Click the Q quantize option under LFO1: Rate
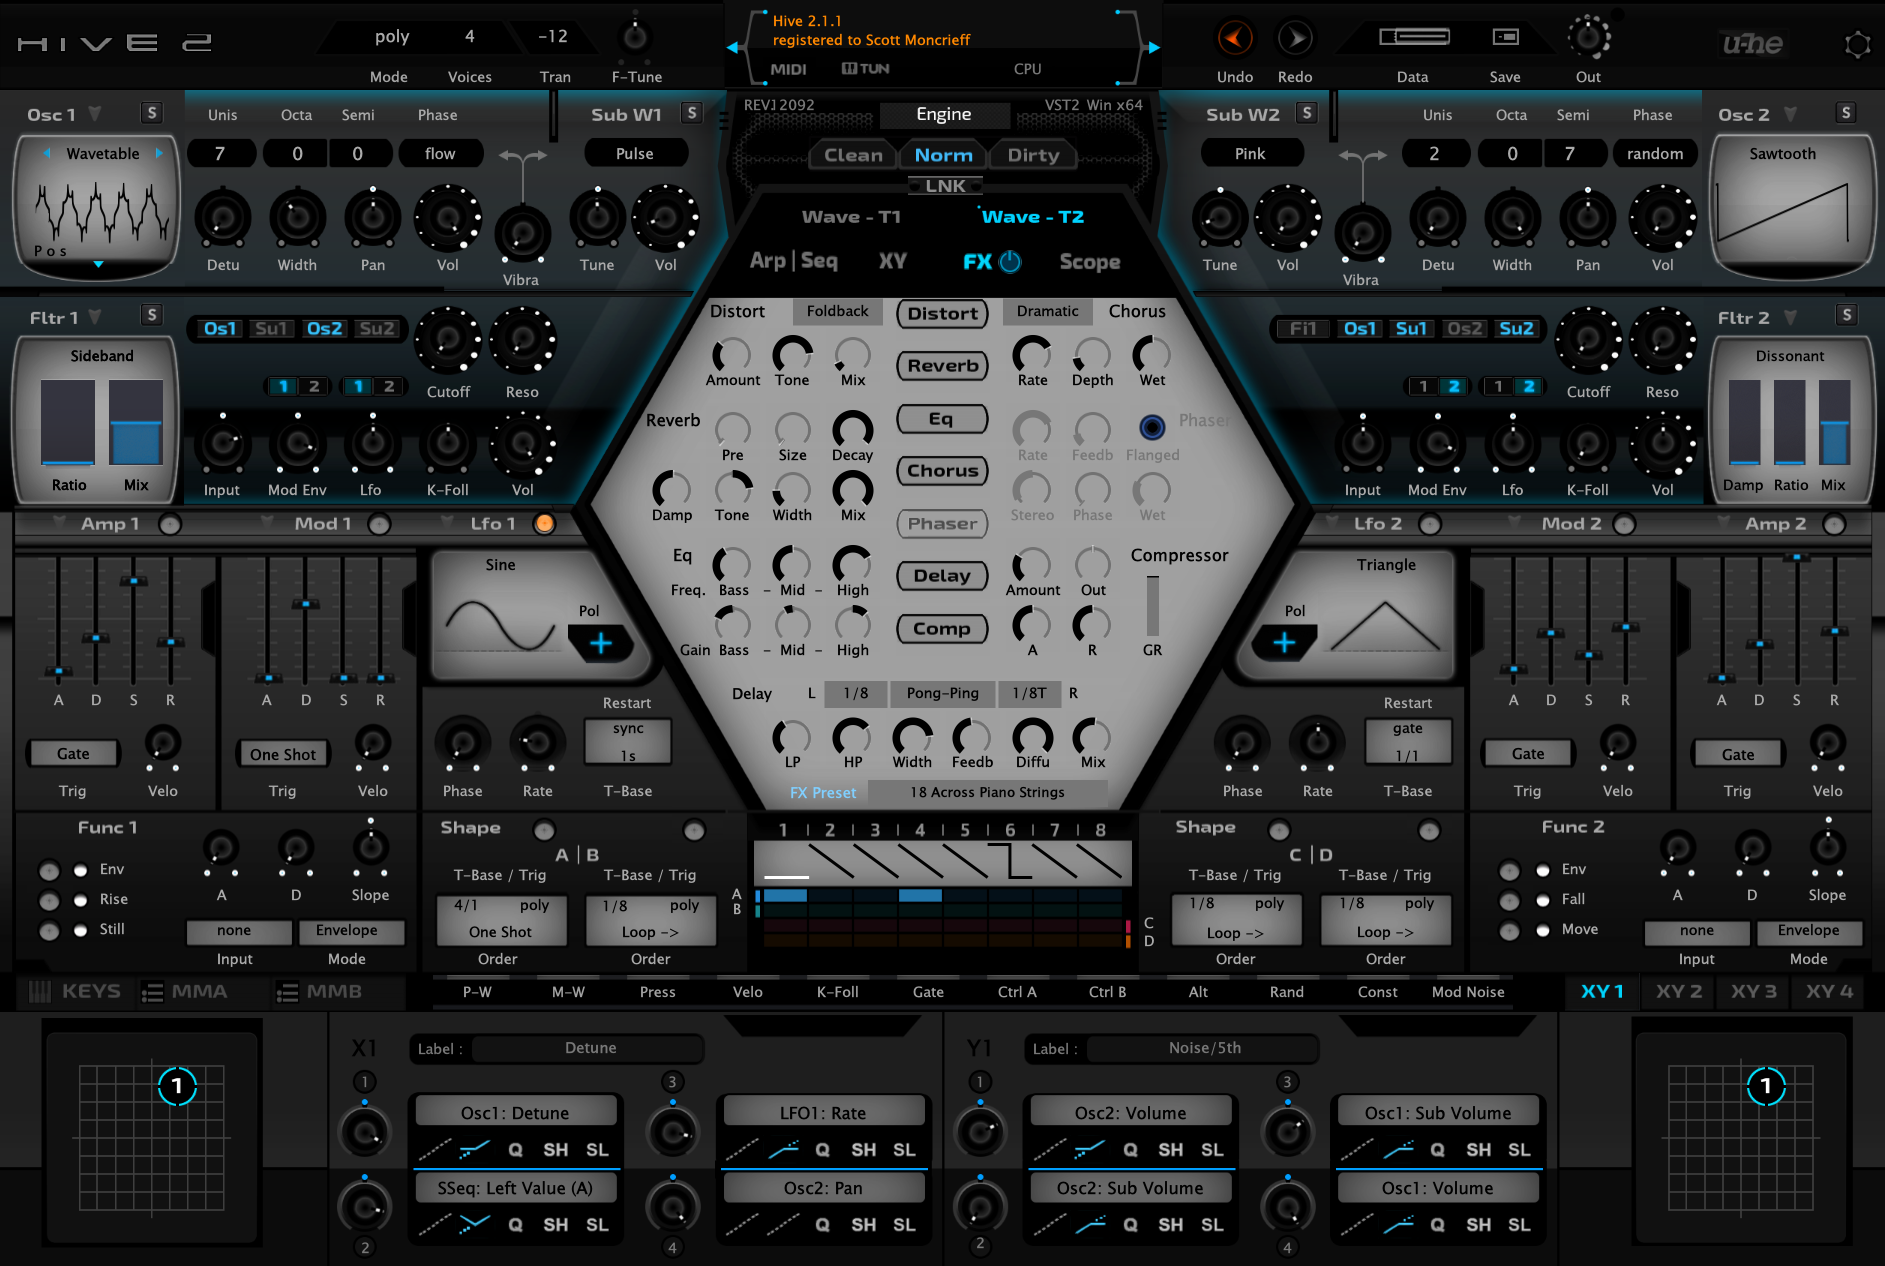The image size is (1885, 1266). pyautogui.click(x=822, y=1150)
